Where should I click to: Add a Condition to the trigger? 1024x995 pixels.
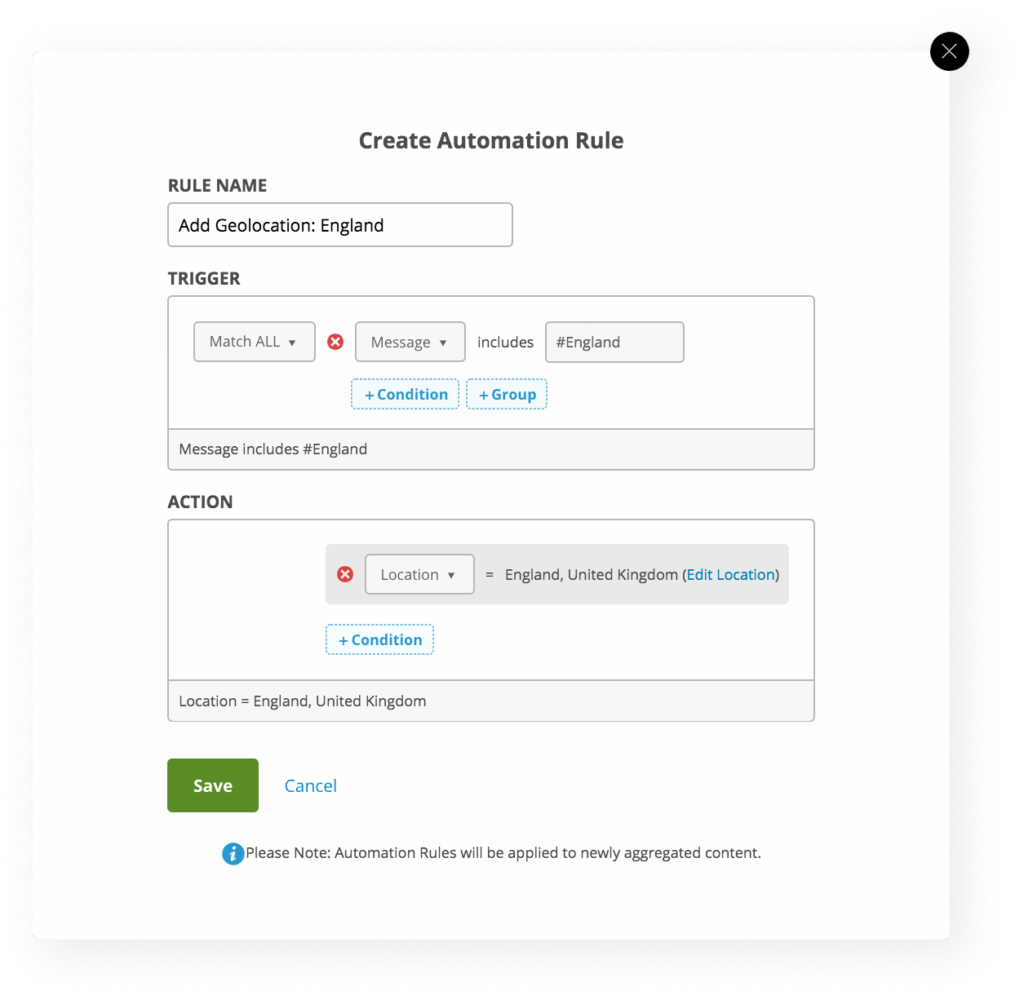[x=405, y=394]
